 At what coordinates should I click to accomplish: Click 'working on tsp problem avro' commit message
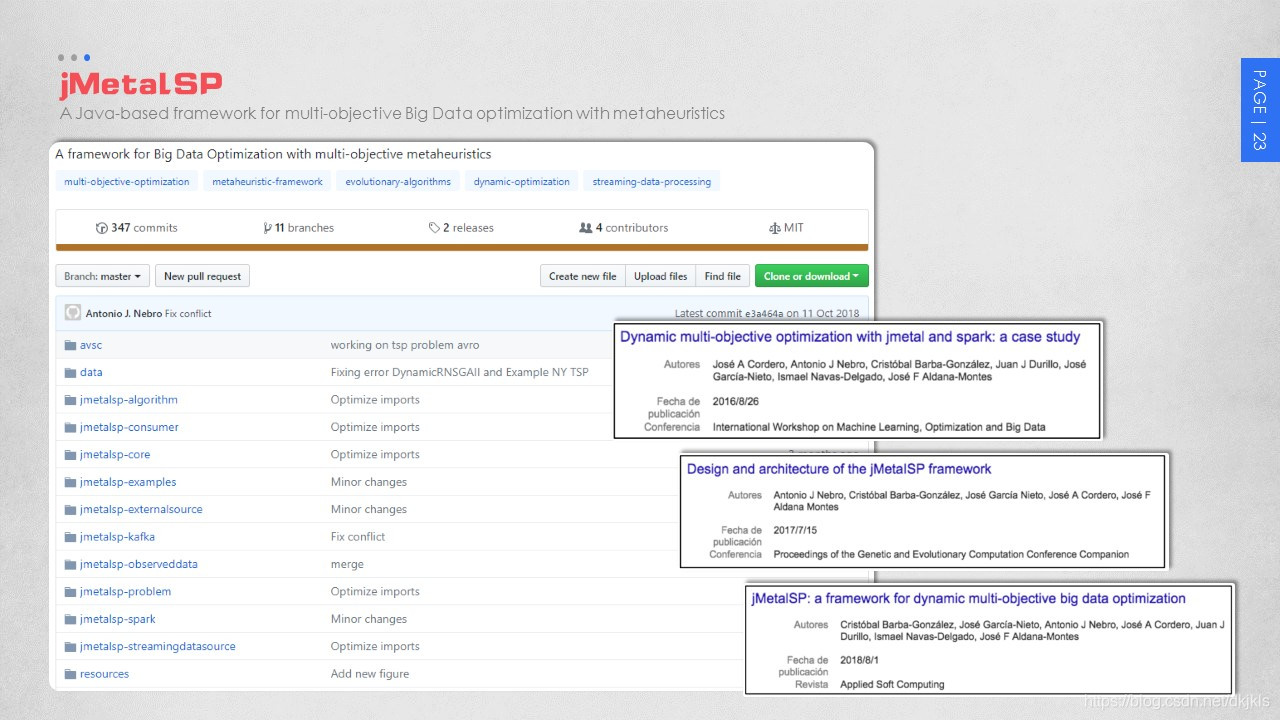[x=405, y=345]
